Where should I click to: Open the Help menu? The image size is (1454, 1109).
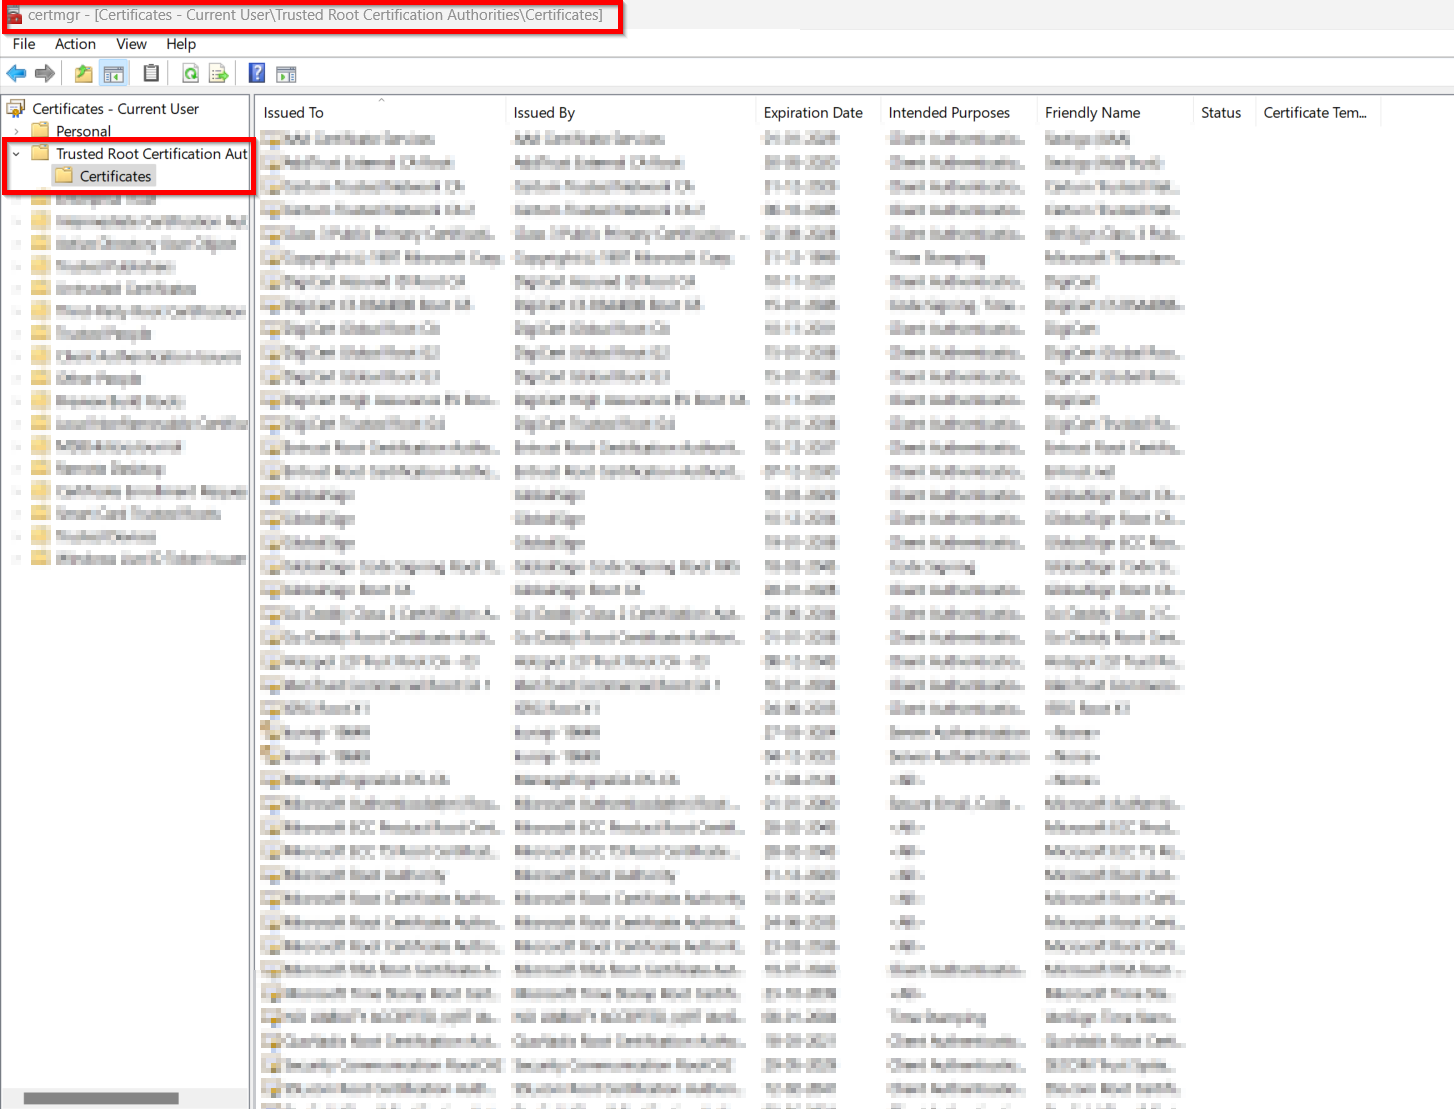tap(181, 44)
